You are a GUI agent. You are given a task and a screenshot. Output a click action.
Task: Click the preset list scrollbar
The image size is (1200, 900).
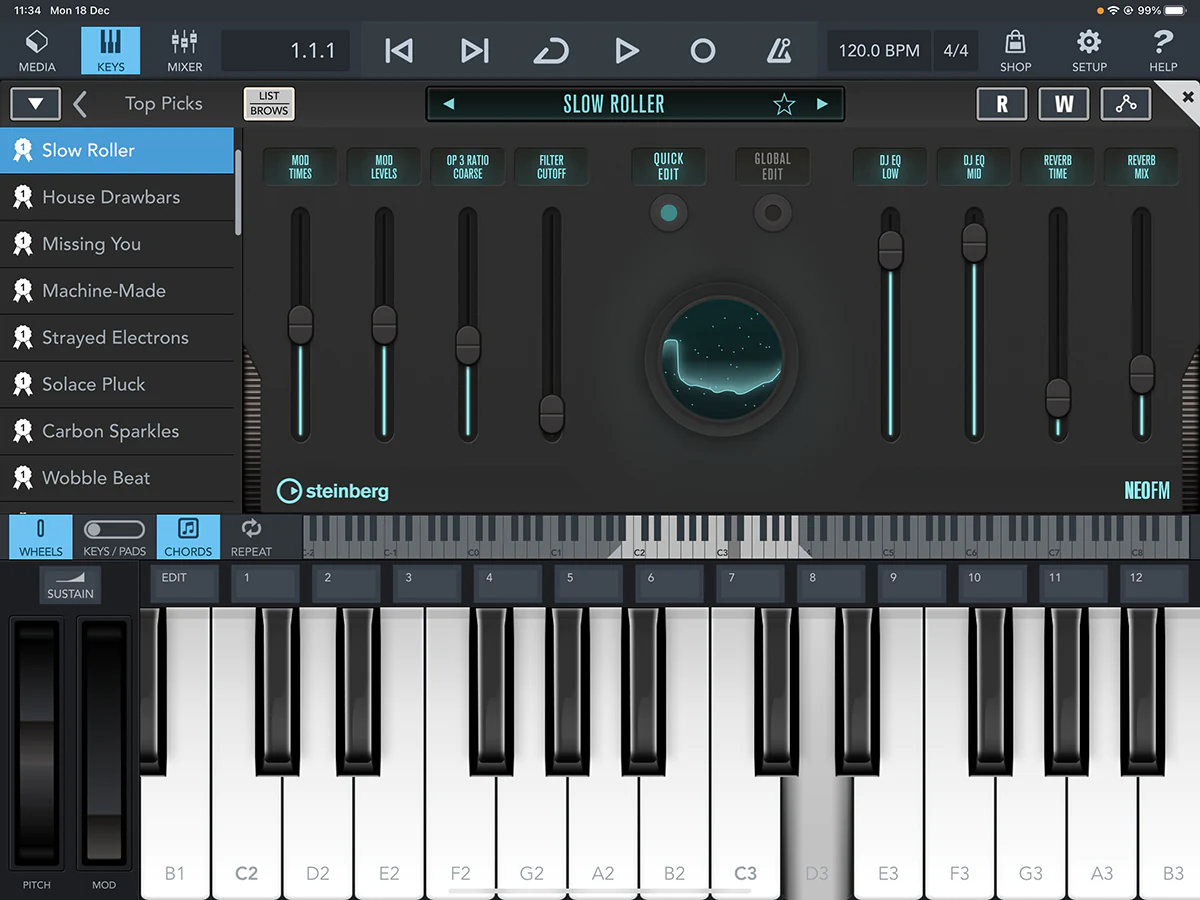238,192
